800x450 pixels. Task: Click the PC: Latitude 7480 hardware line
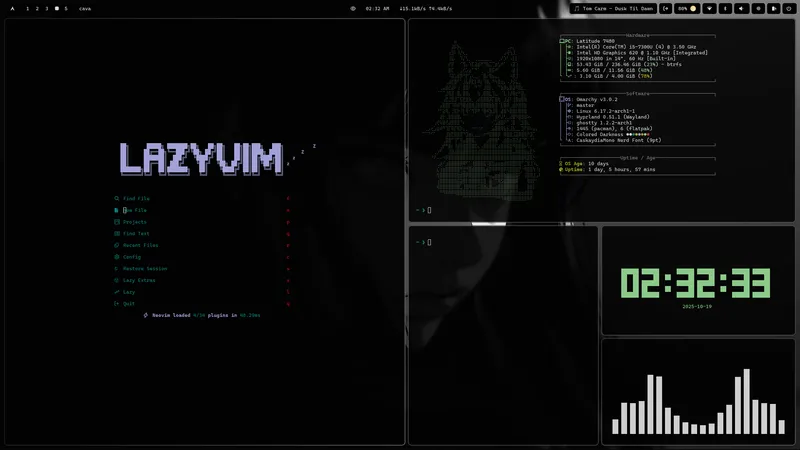(x=587, y=41)
